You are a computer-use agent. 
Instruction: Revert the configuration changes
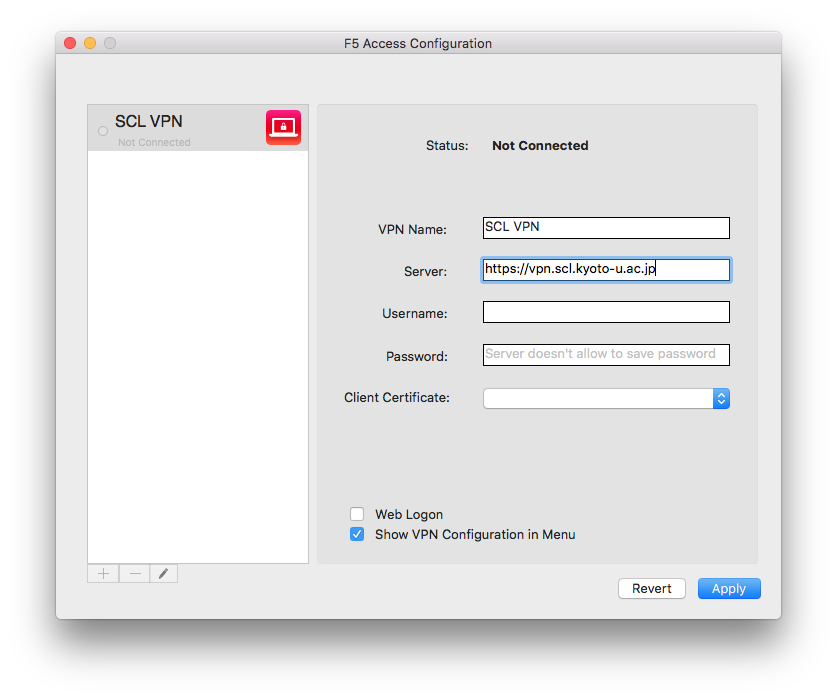[x=652, y=588]
